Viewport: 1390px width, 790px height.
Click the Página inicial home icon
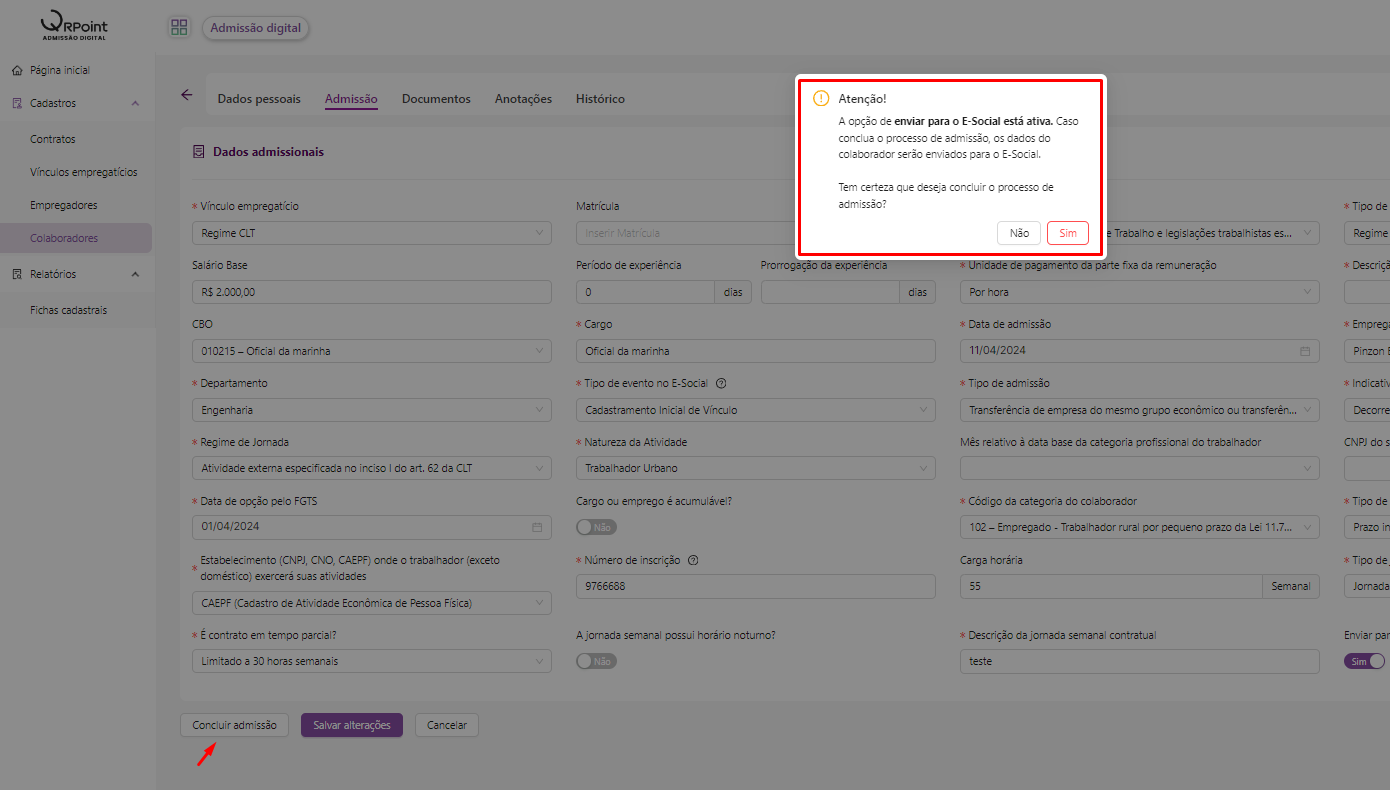coord(17,71)
